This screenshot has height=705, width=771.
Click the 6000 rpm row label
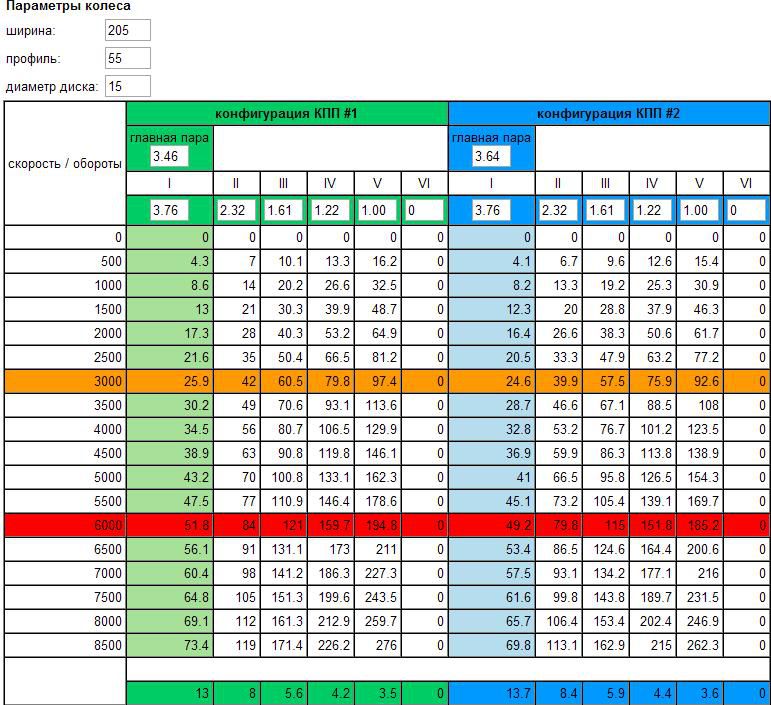(x=65, y=525)
